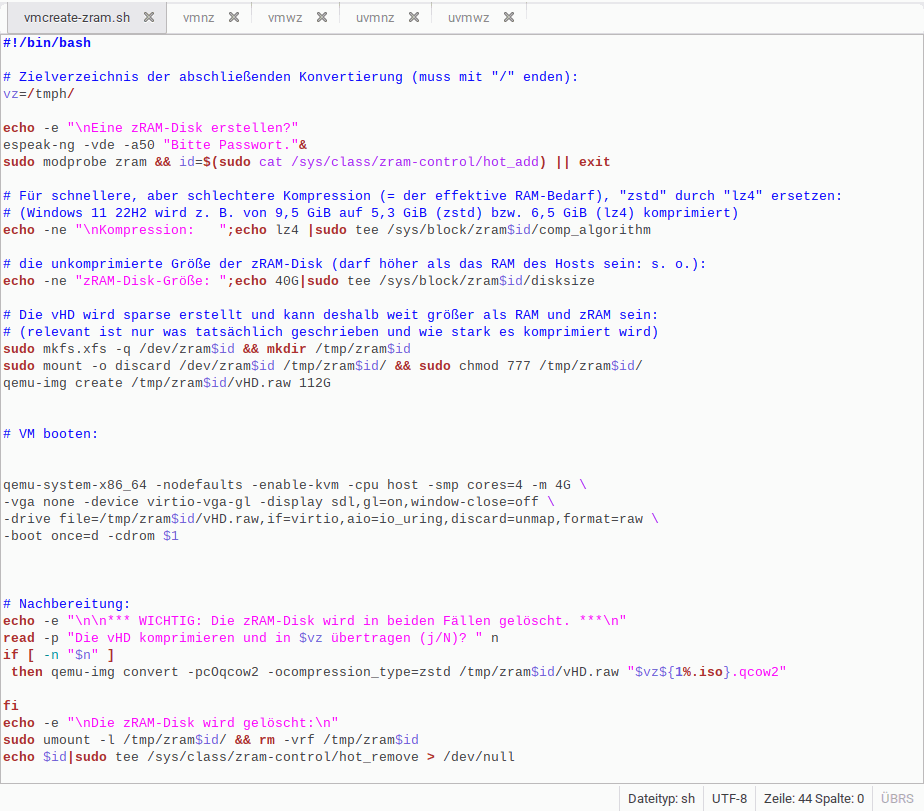
Task: Click the 'fi' keyword line
Action: point(11,706)
